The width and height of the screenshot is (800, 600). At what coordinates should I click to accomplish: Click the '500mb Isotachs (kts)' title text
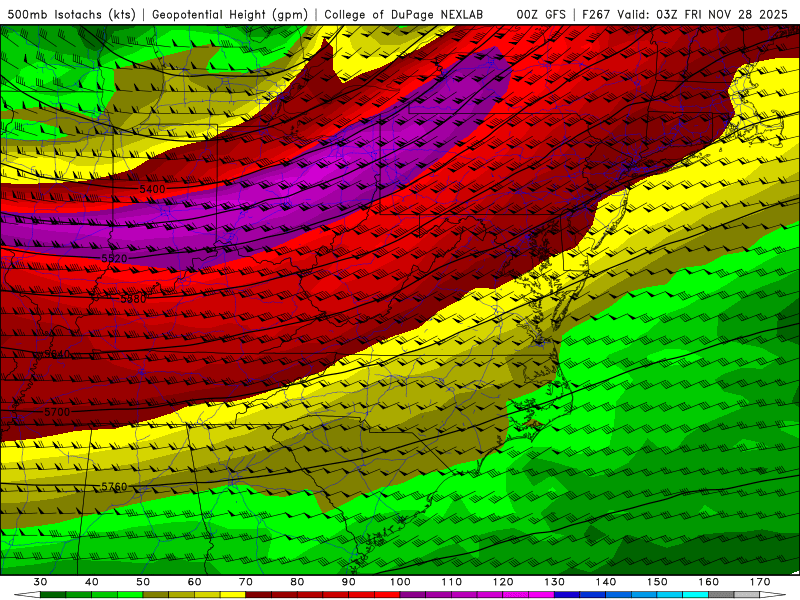72,14
